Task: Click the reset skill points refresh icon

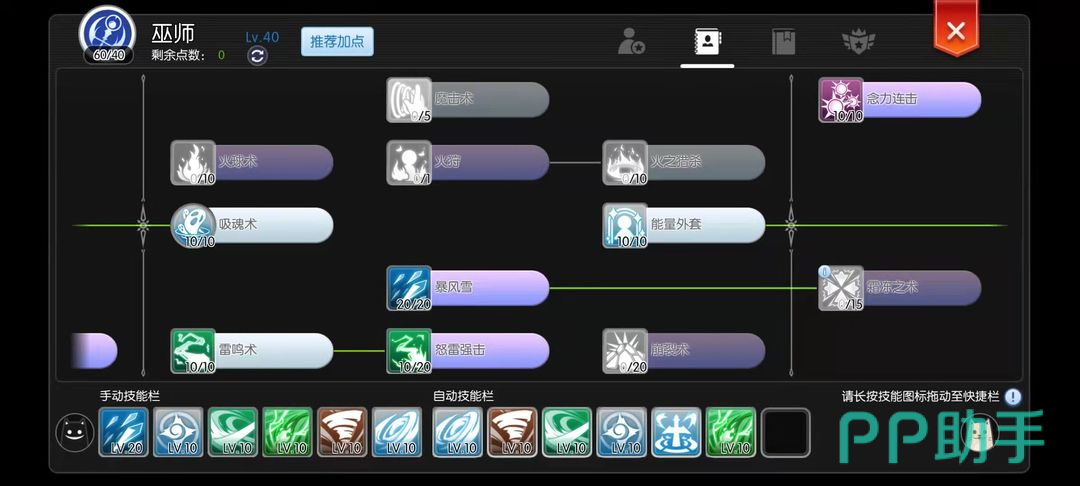Action: (257, 56)
